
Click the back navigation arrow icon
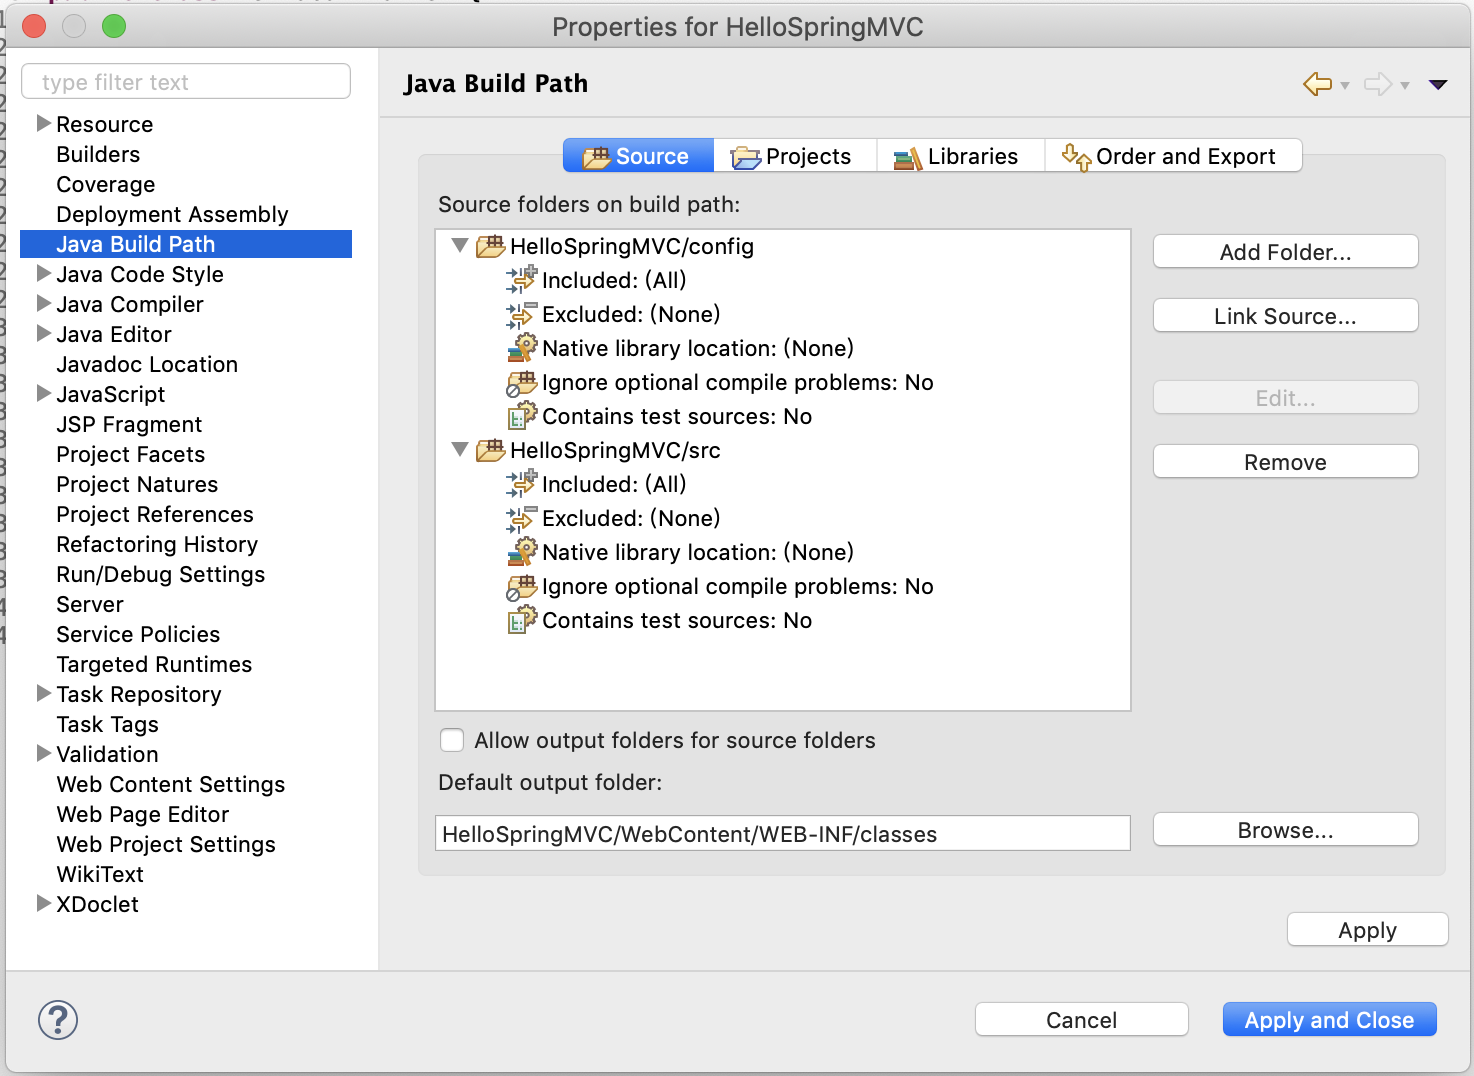tap(1318, 84)
